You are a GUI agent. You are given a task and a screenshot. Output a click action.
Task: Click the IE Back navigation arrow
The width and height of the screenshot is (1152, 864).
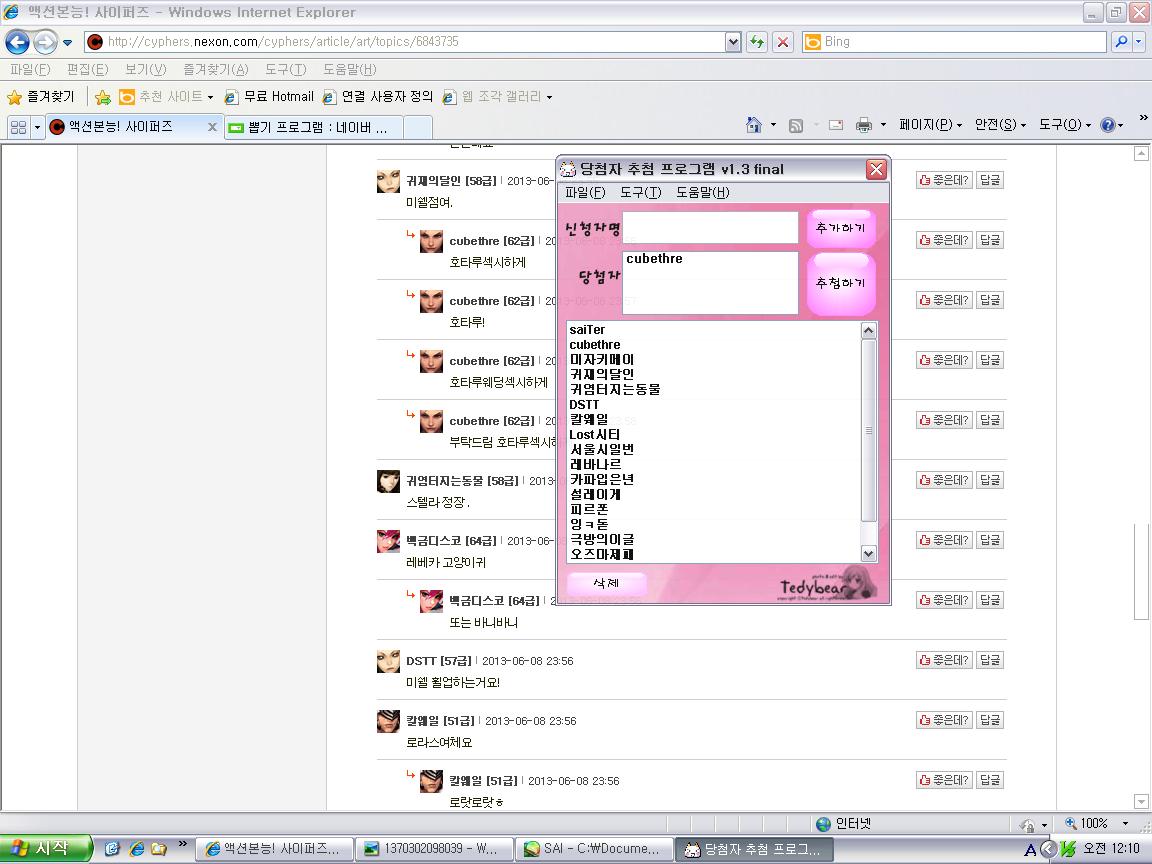click(x=17, y=42)
